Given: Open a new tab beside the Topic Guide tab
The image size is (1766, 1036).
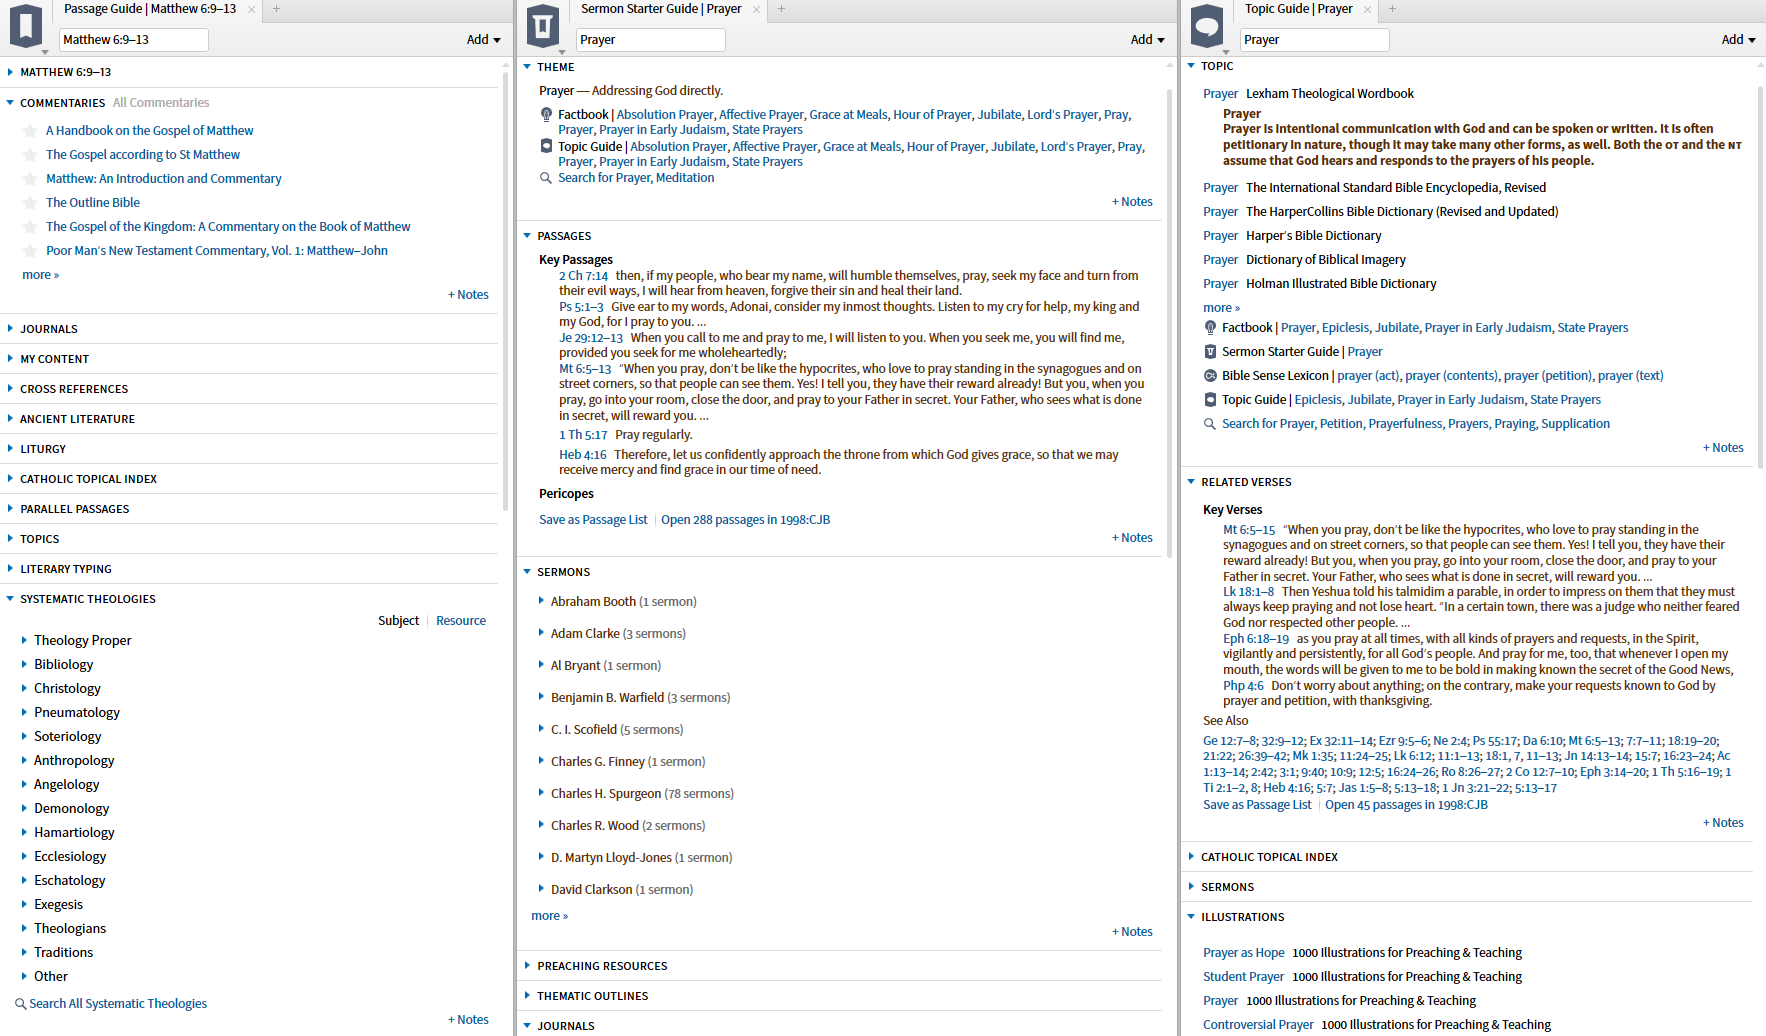Looking at the screenshot, I should (1392, 9).
